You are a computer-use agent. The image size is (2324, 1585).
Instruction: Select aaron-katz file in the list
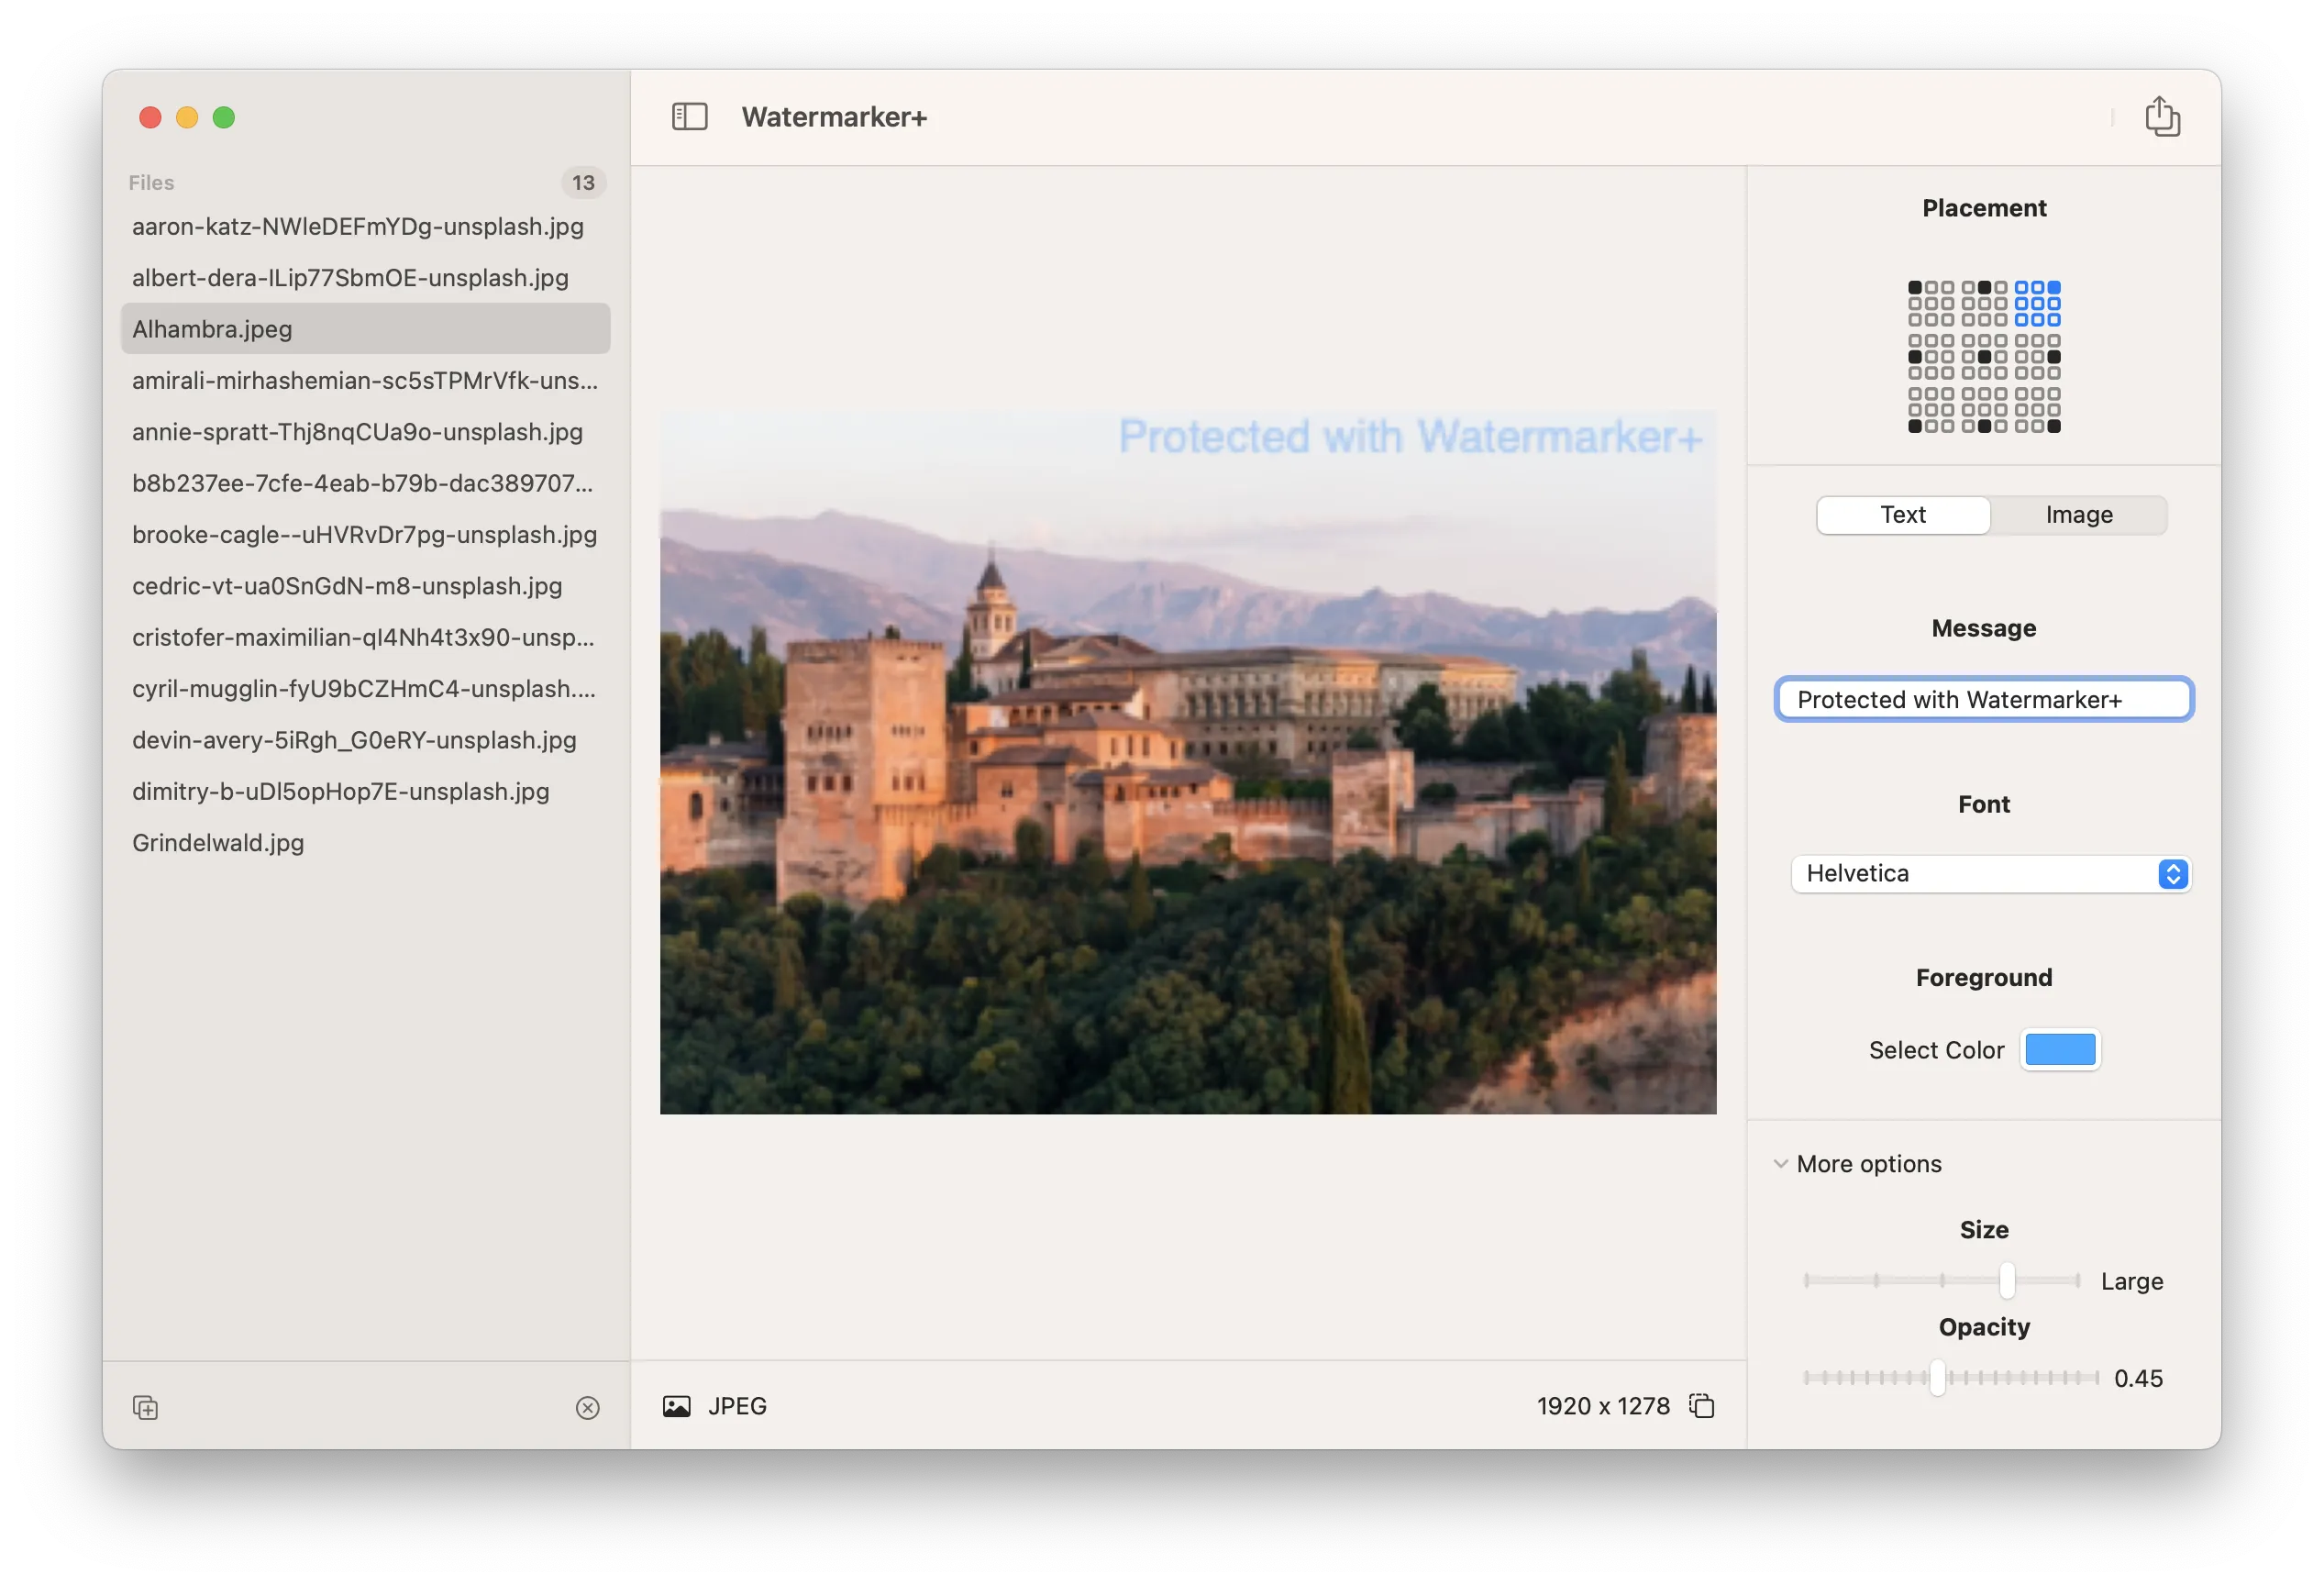(x=357, y=227)
